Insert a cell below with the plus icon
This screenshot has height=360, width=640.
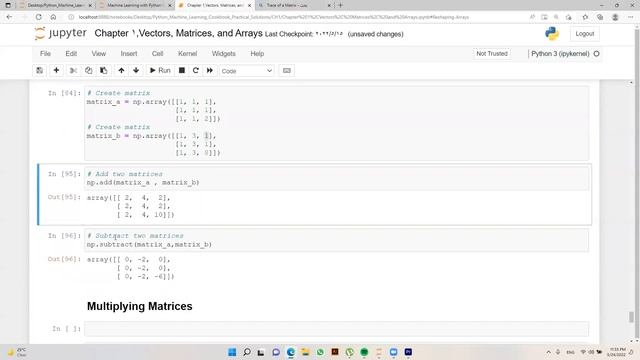click(56, 71)
